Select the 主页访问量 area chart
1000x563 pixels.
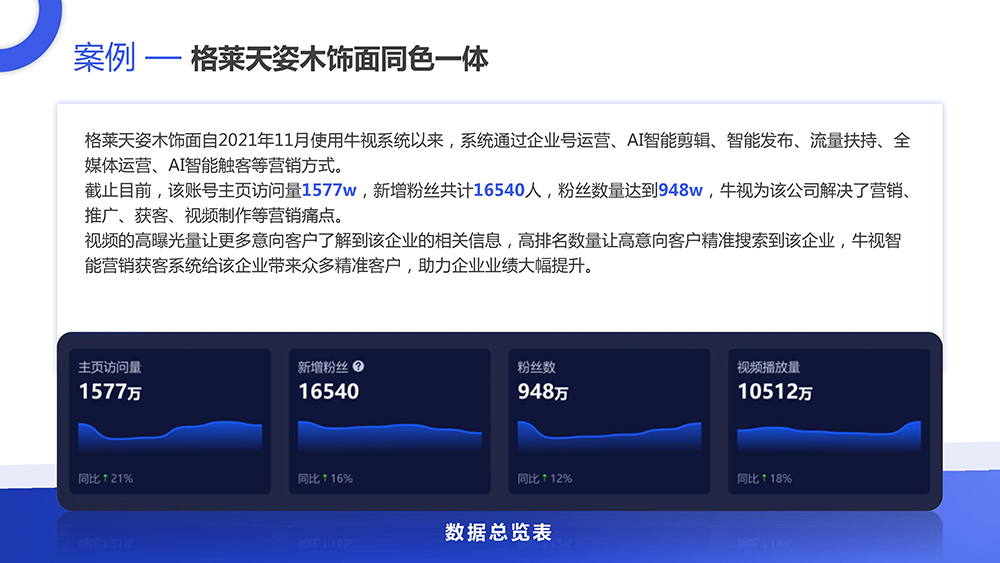pos(170,437)
